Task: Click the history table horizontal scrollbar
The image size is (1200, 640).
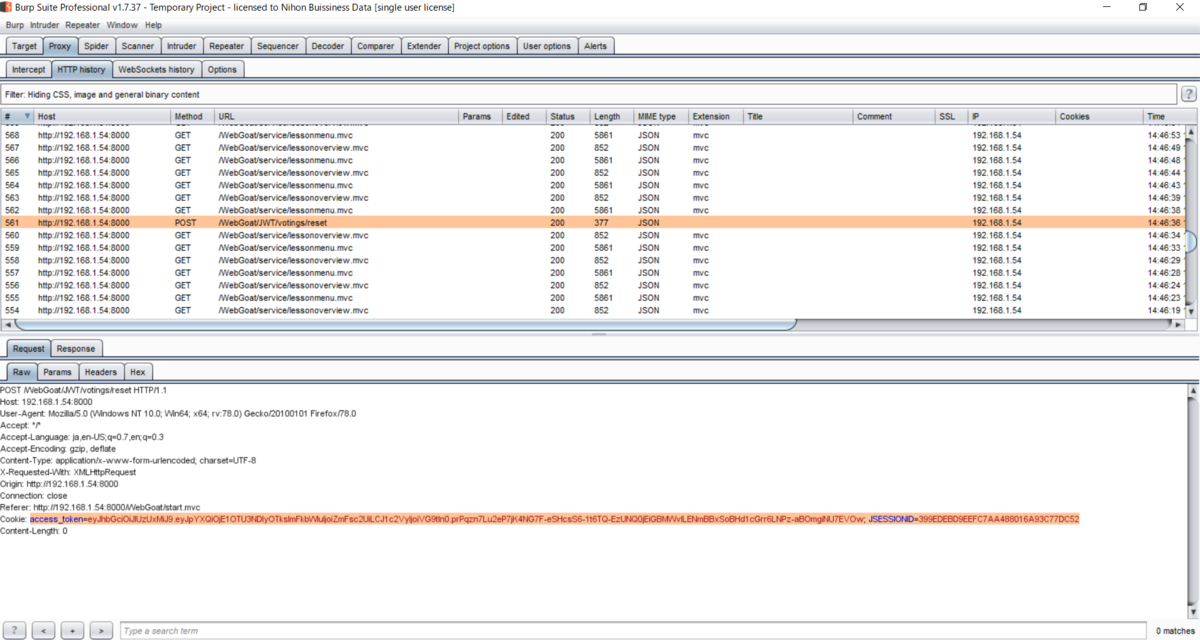Action: [x=405, y=324]
